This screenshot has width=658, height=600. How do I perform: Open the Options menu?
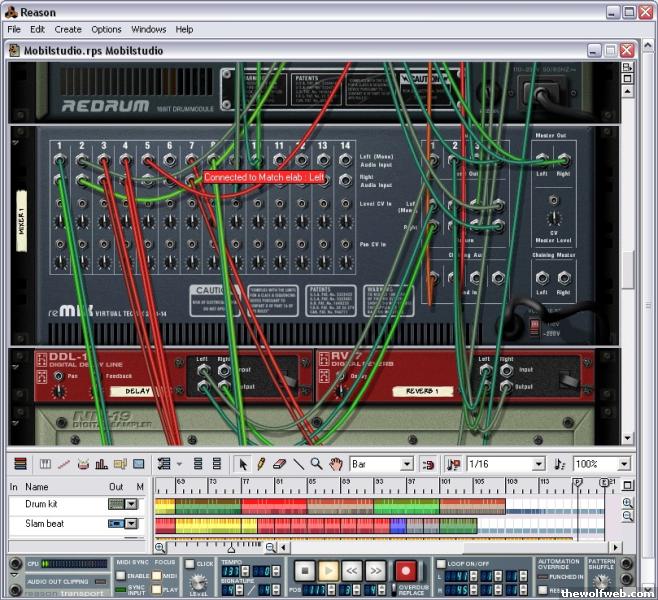[106, 30]
